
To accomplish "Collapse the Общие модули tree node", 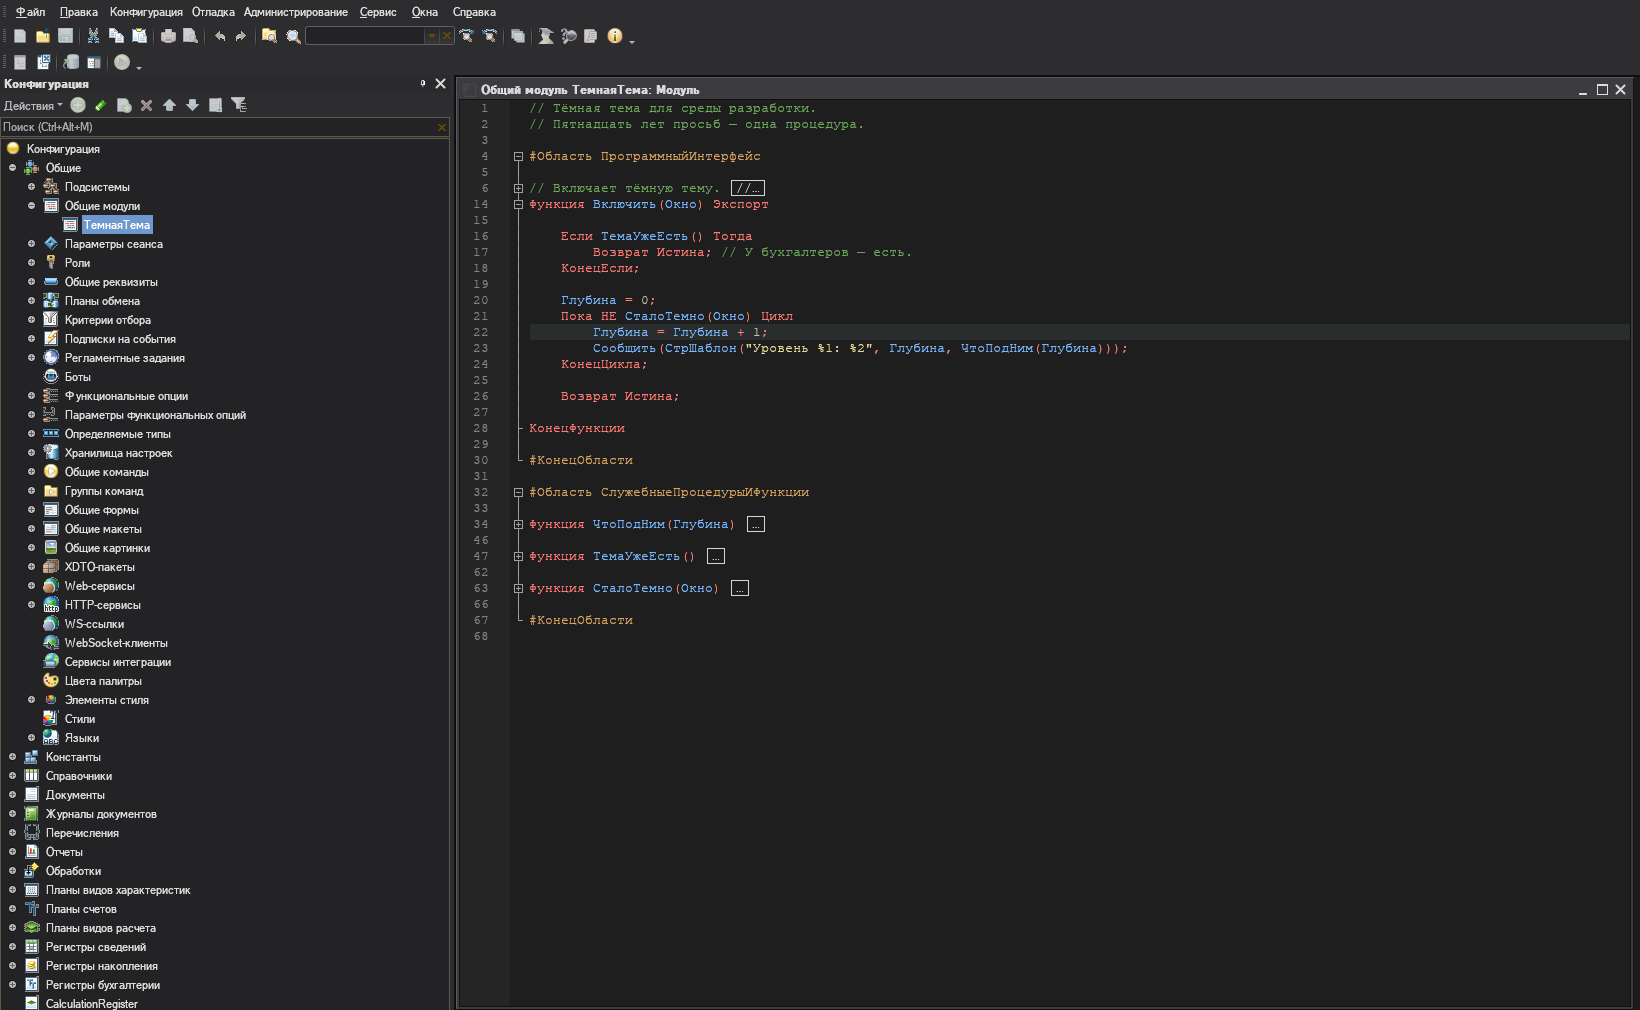I will (31, 206).
